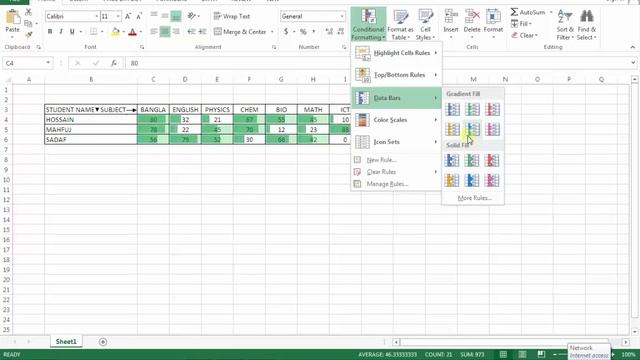Toggle Align Right
Screen dimensions: 640x360
point(176,31)
